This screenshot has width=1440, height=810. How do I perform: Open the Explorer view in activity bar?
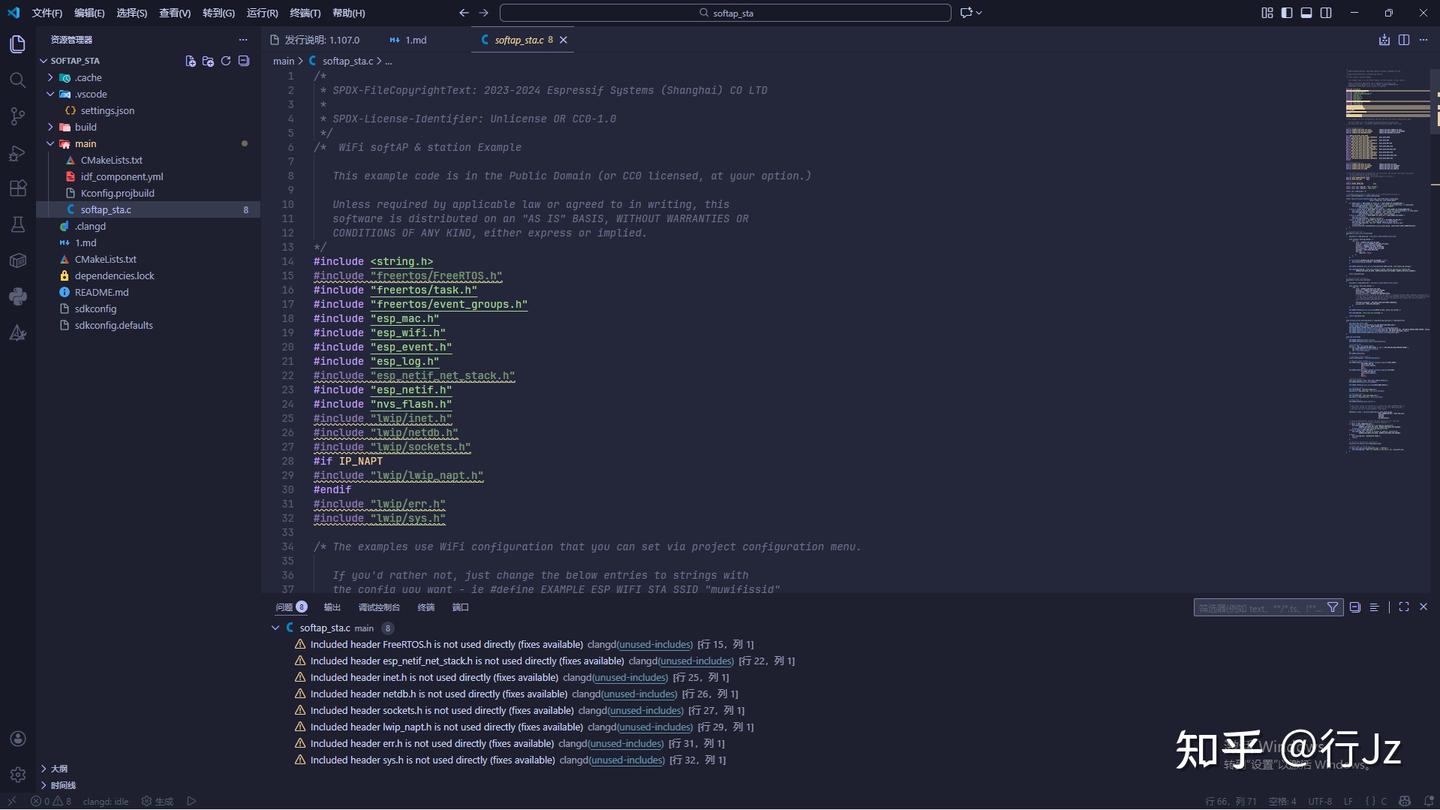coord(17,44)
